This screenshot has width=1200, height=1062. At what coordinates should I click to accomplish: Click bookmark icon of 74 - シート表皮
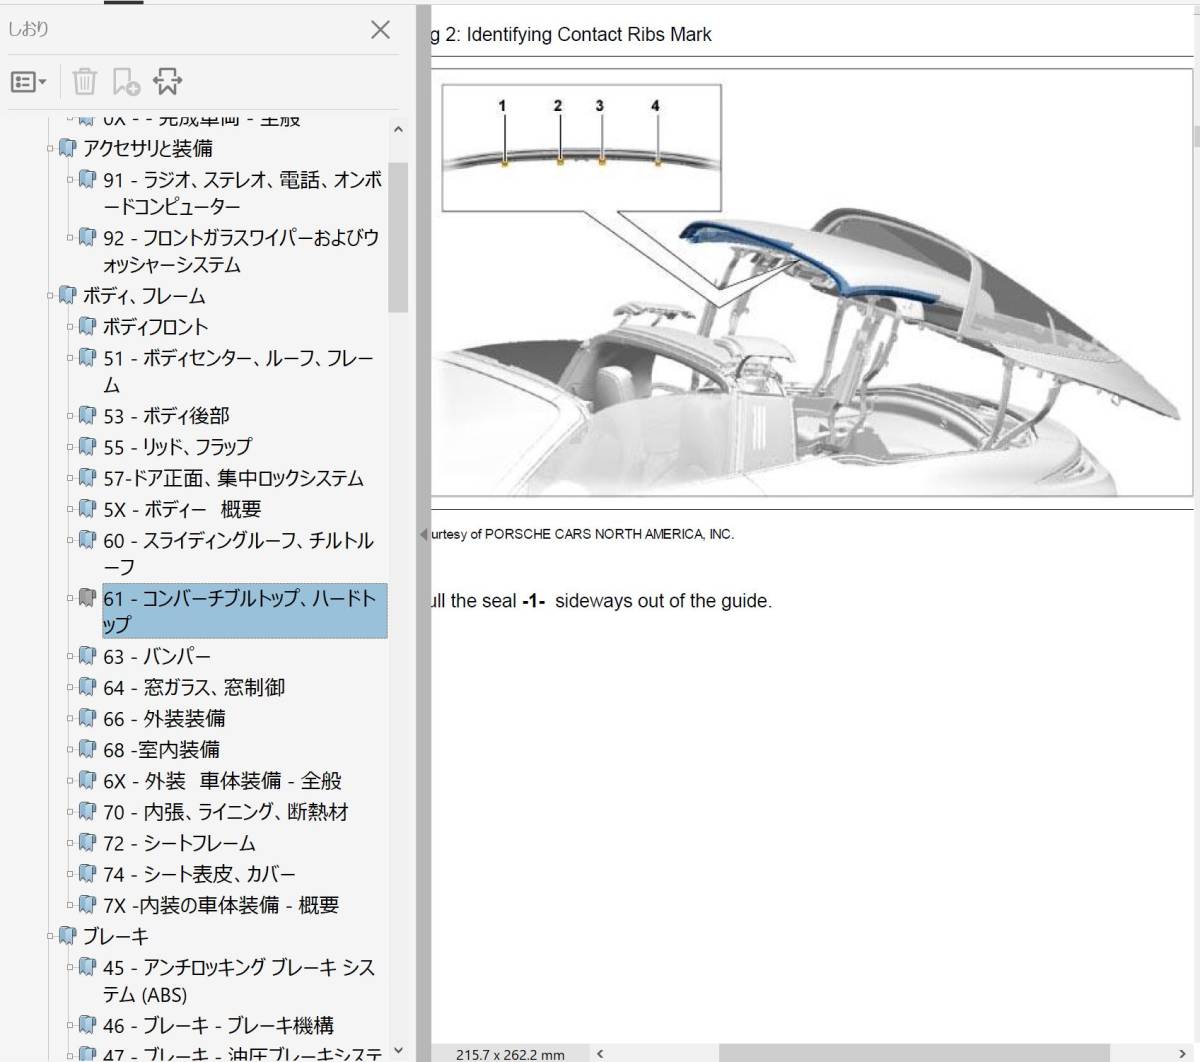click(88, 873)
